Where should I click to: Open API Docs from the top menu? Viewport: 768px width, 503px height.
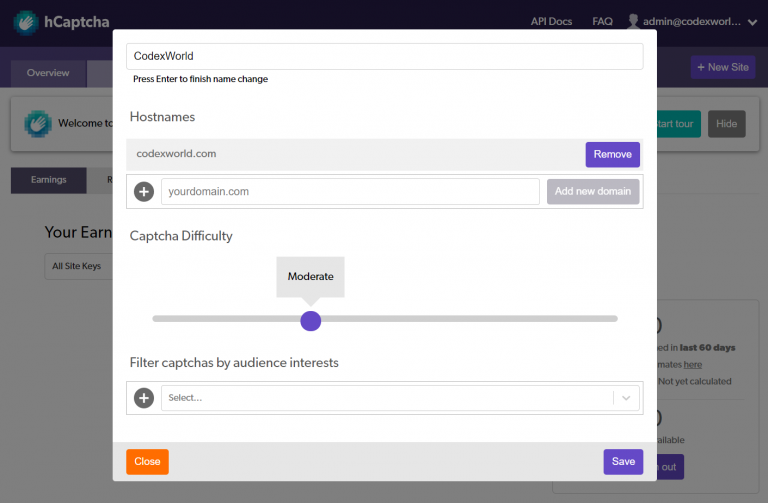tap(551, 22)
